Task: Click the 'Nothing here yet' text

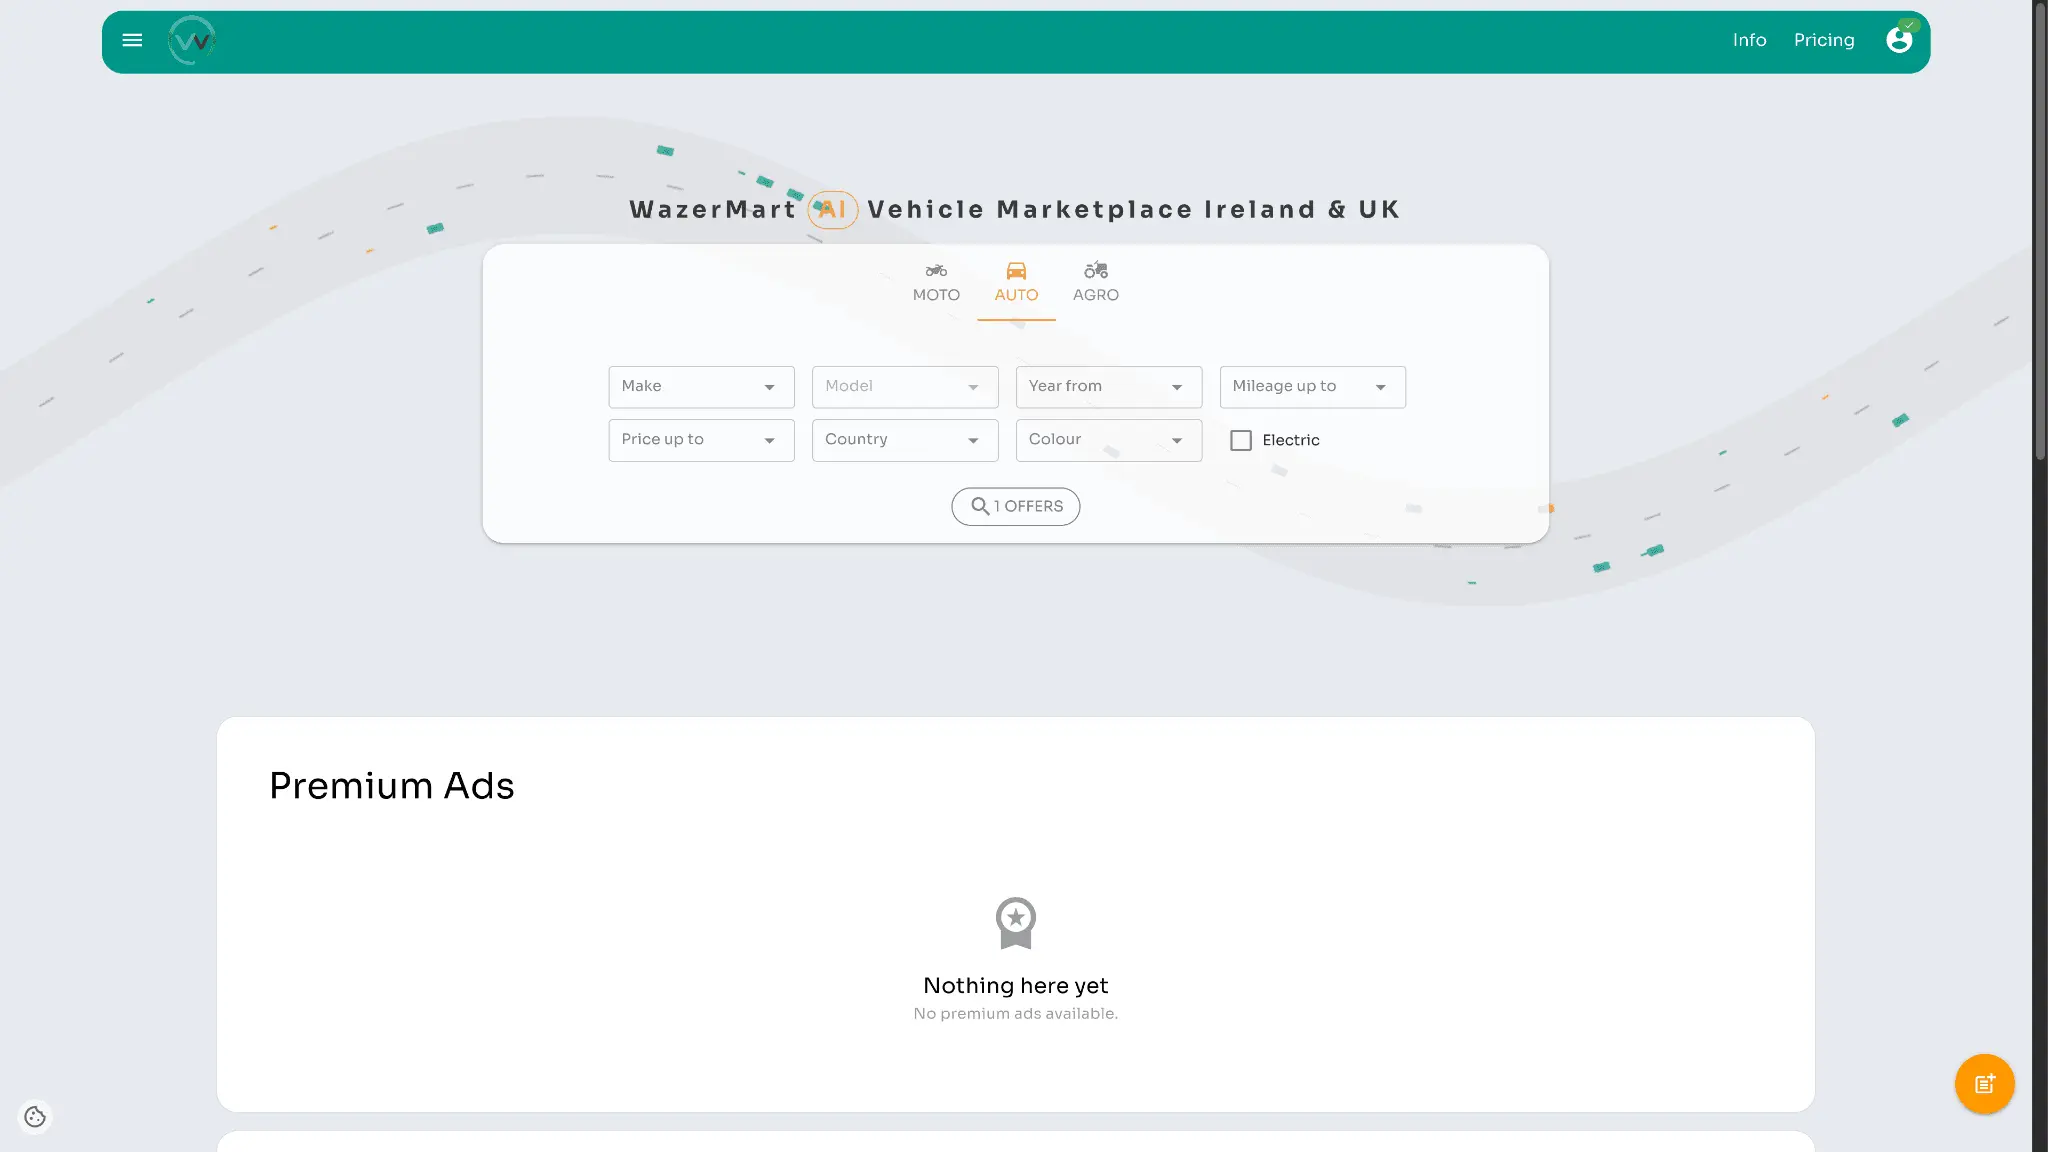Action: point(1015,986)
